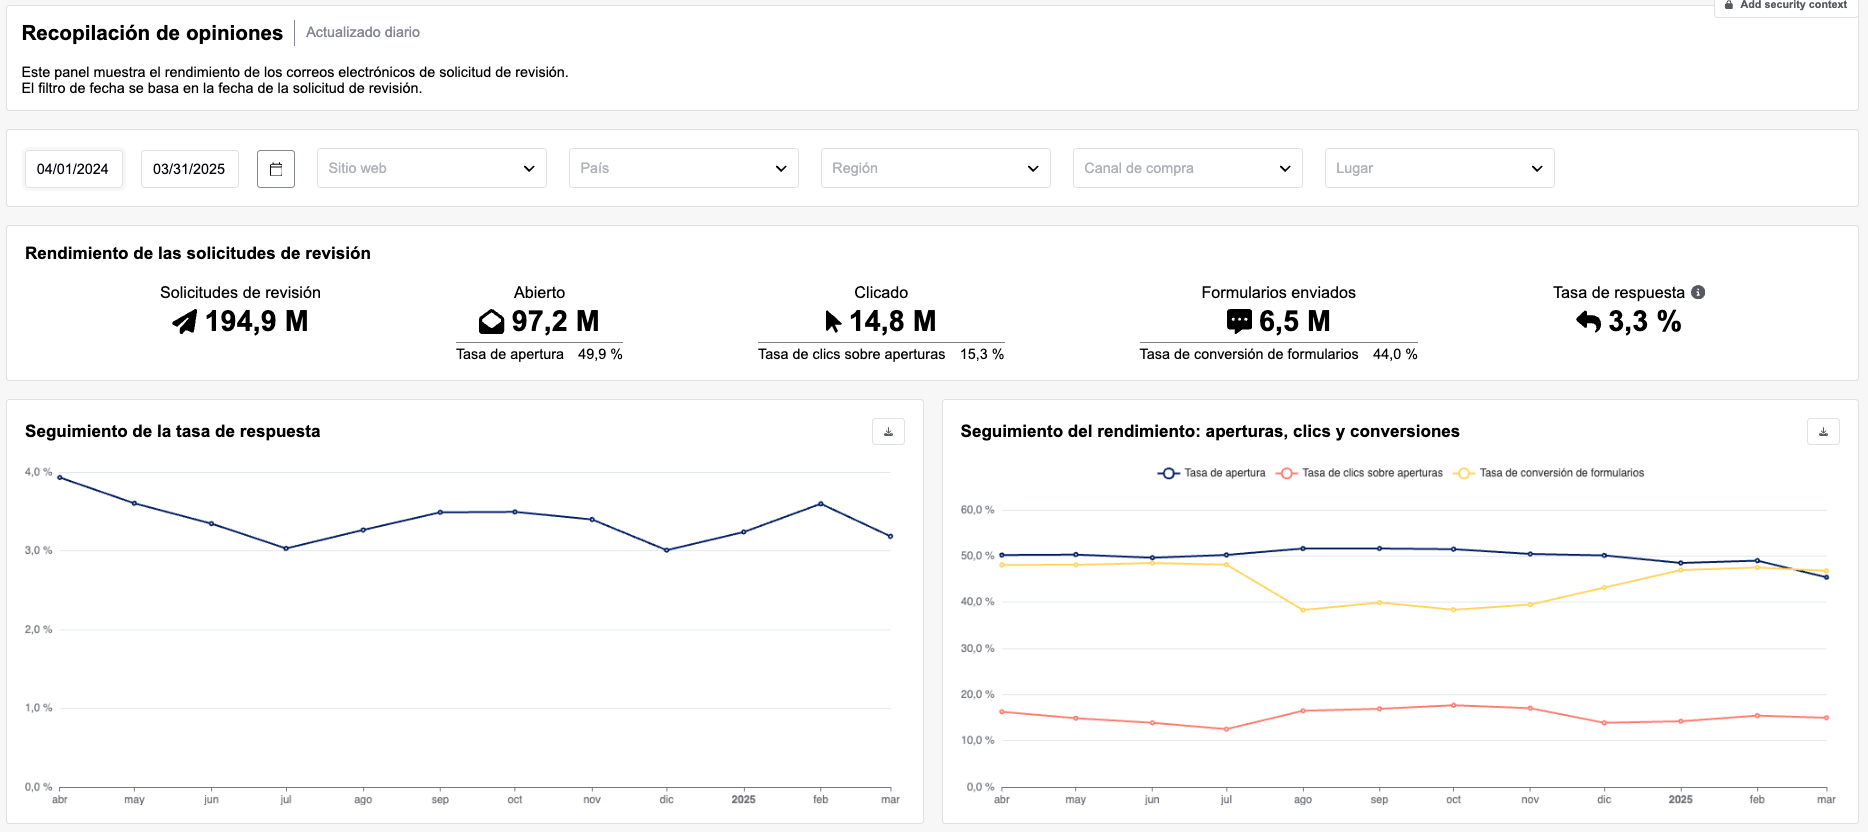Expand the Región filter dropdown

pos(936,168)
